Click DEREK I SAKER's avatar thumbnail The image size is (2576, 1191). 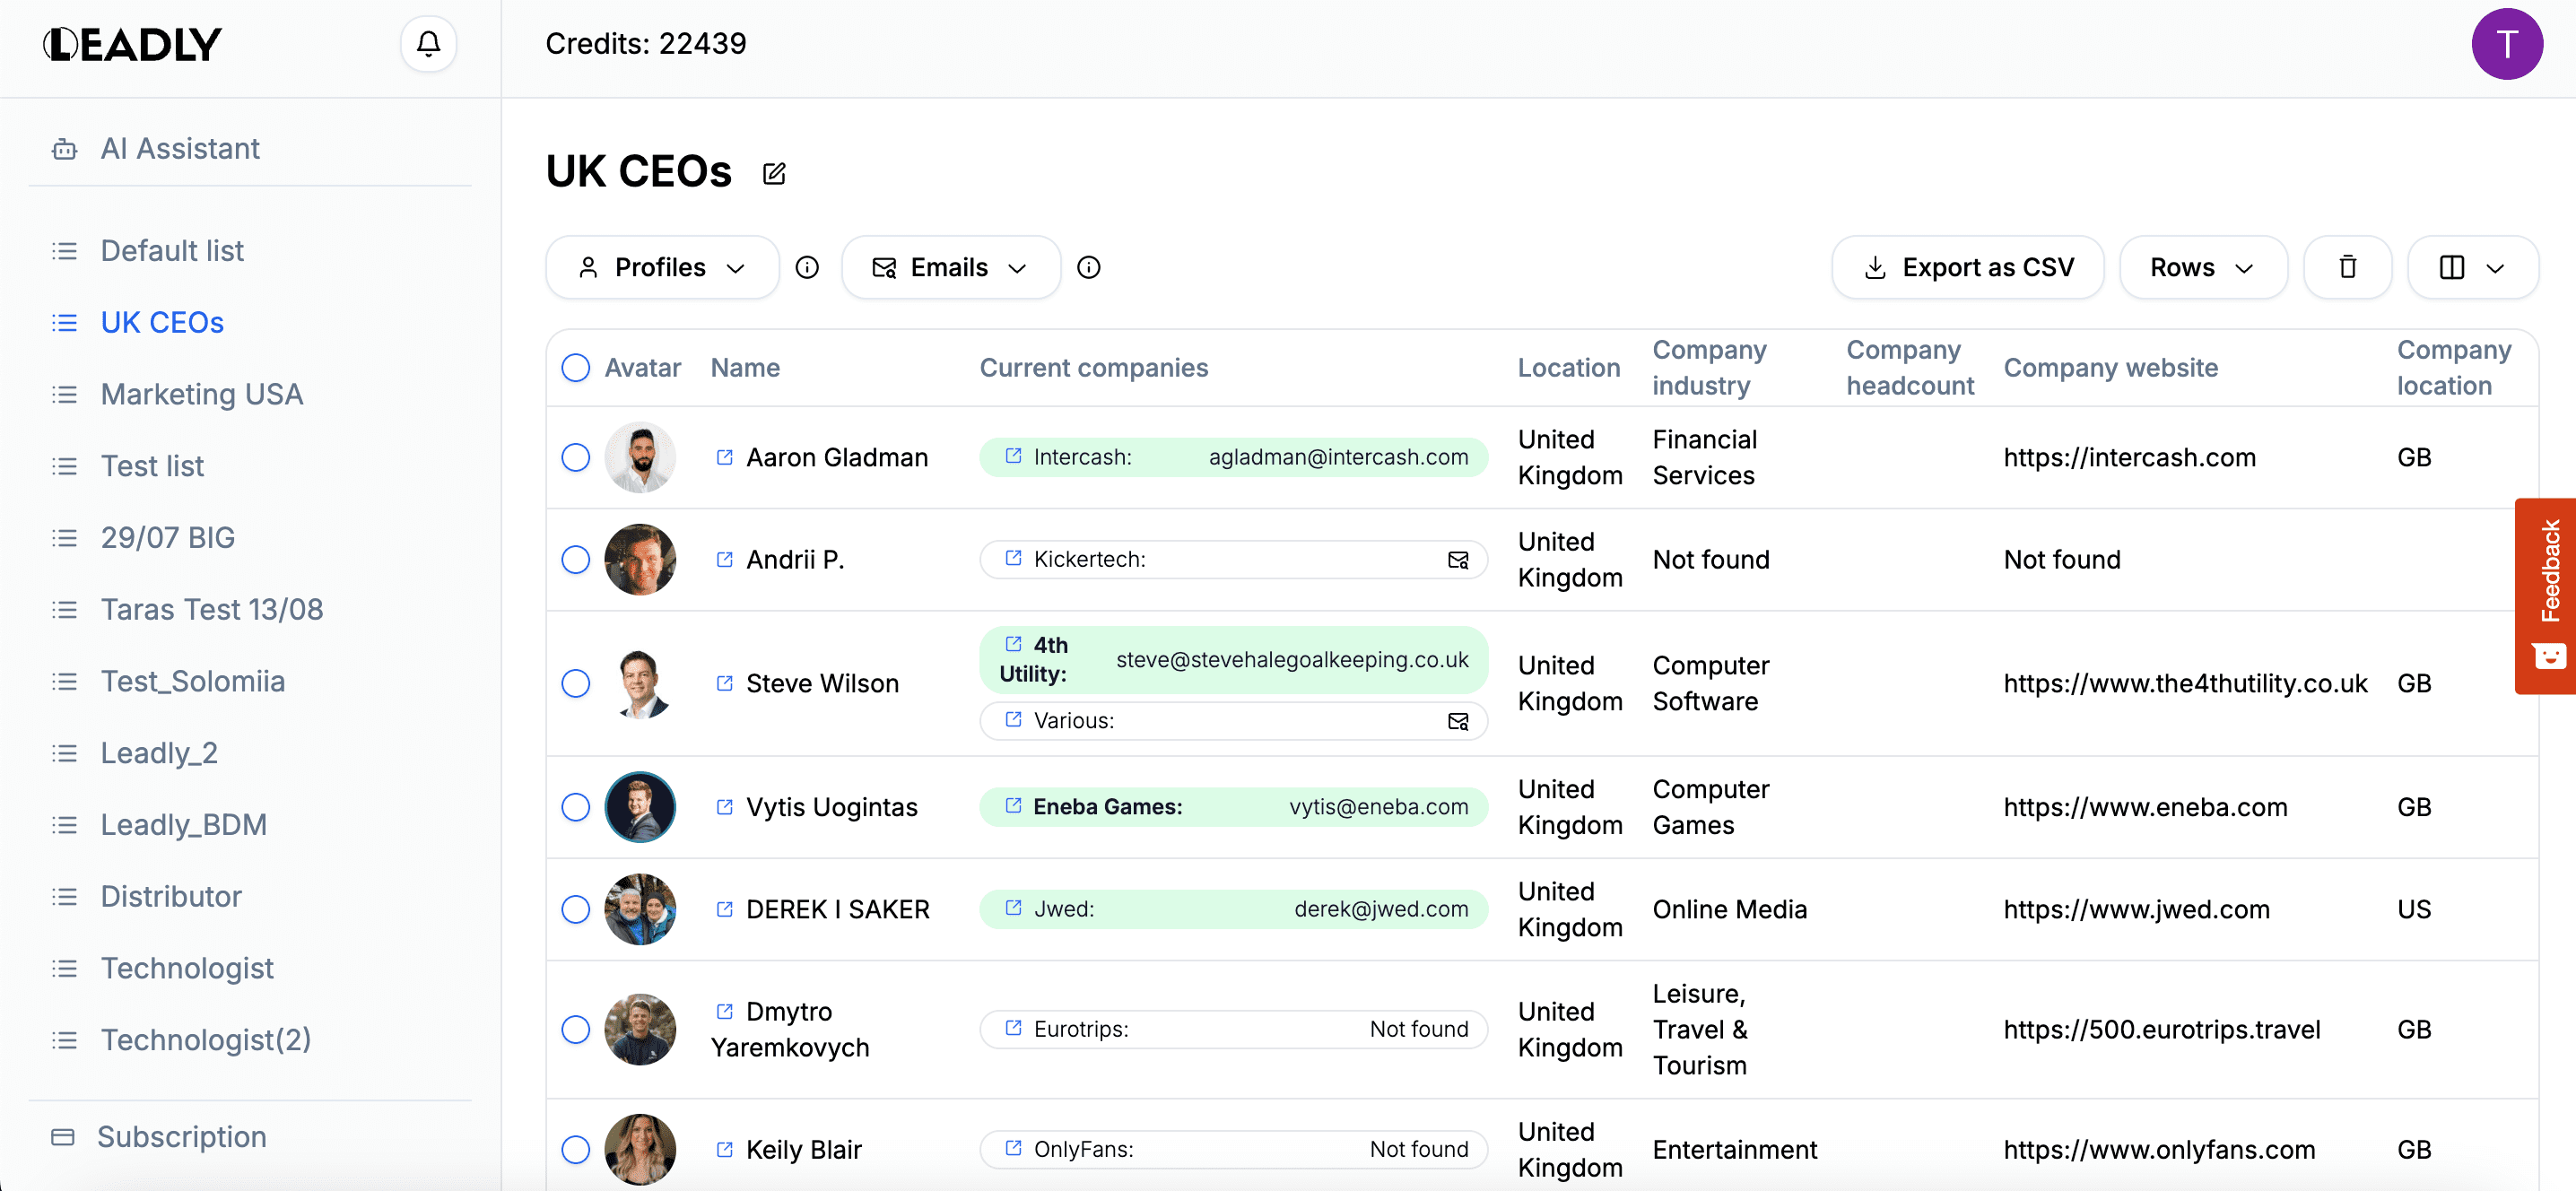(640, 909)
